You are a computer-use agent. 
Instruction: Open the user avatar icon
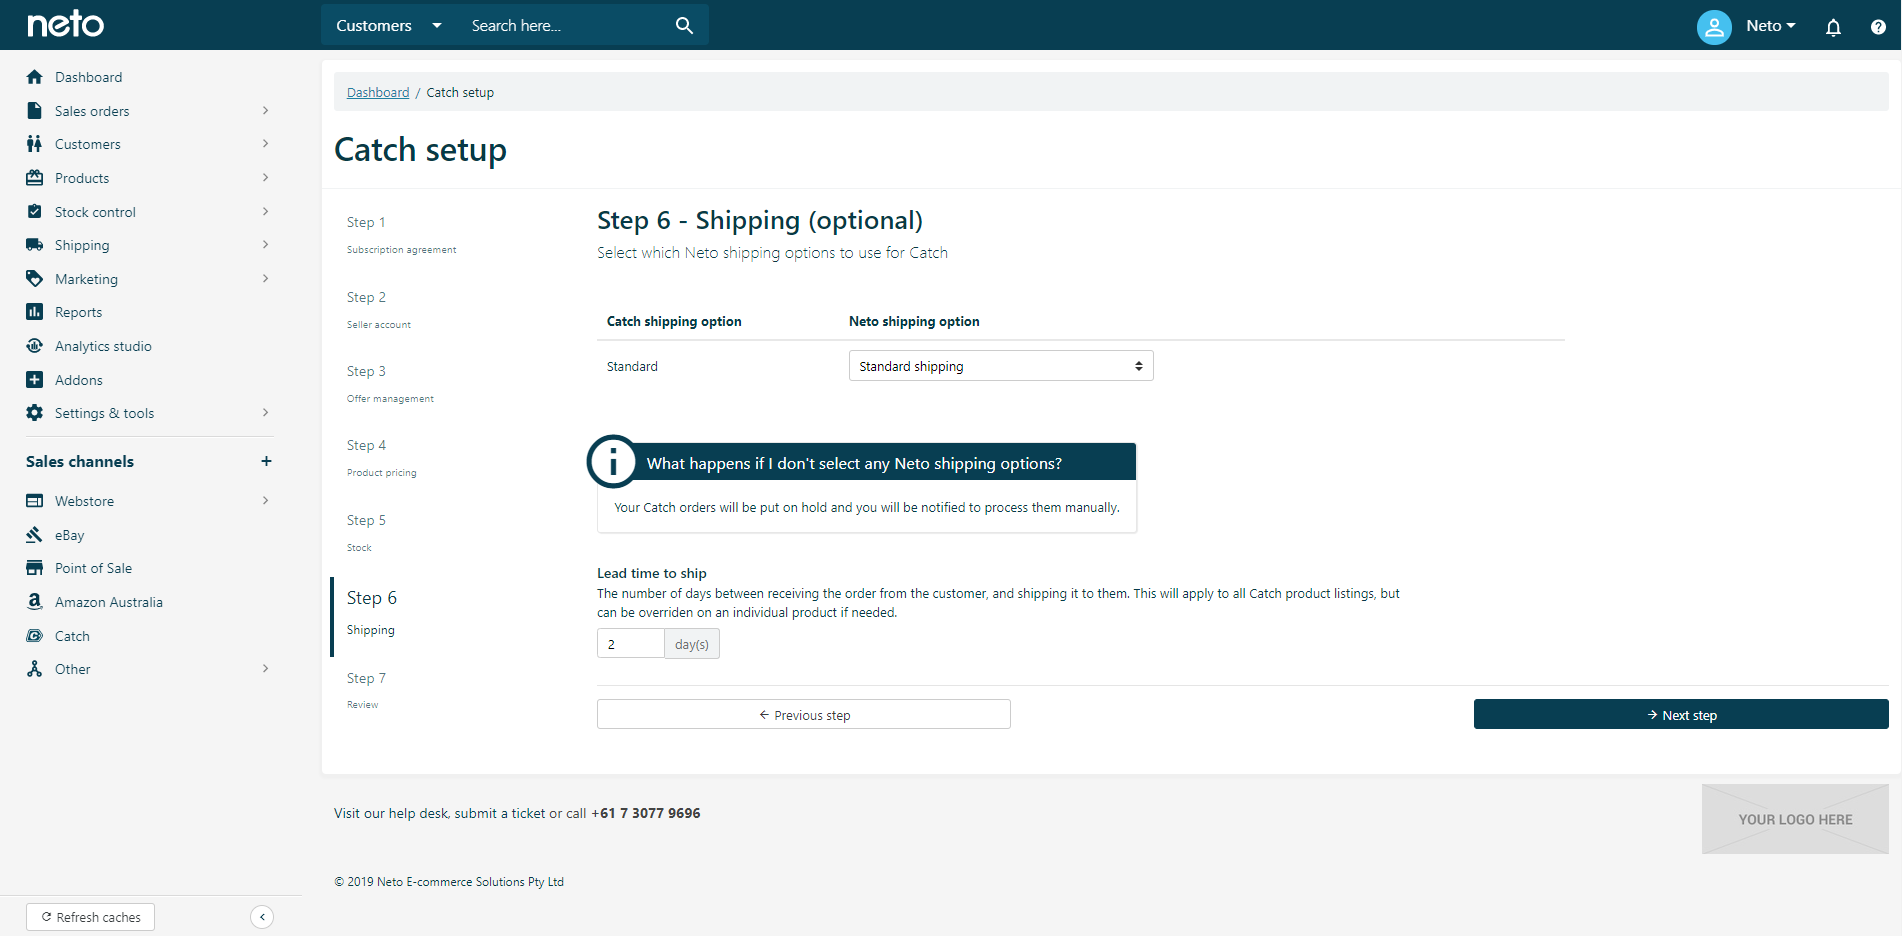(1714, 26)
